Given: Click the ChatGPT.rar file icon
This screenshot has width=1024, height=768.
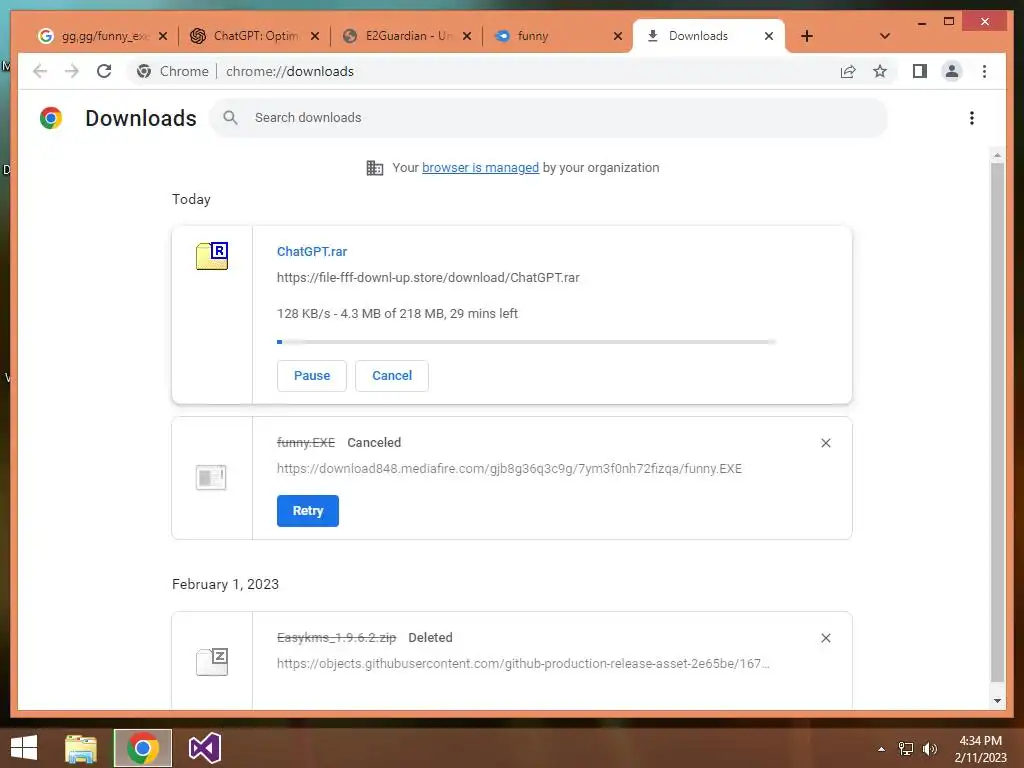Looking at the screenshot, I should (x=212, y=255).
